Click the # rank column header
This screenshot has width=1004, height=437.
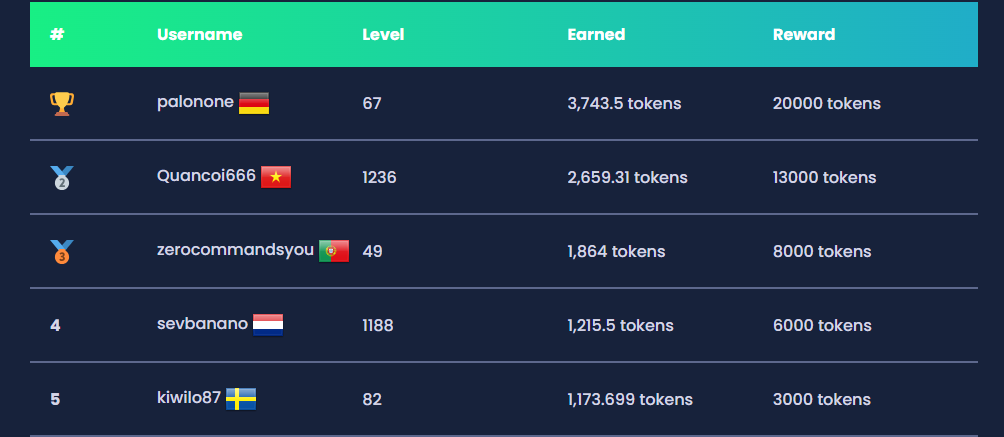coord(57,35)
